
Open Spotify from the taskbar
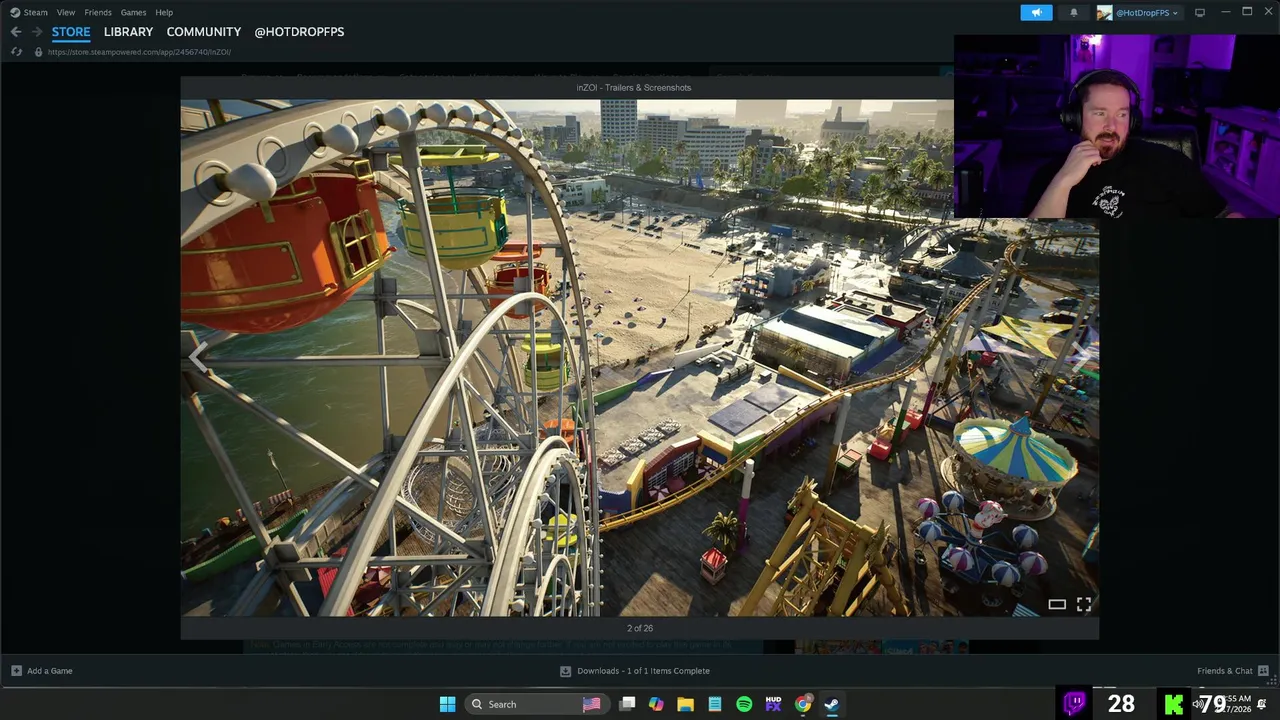tap(744, 704)
